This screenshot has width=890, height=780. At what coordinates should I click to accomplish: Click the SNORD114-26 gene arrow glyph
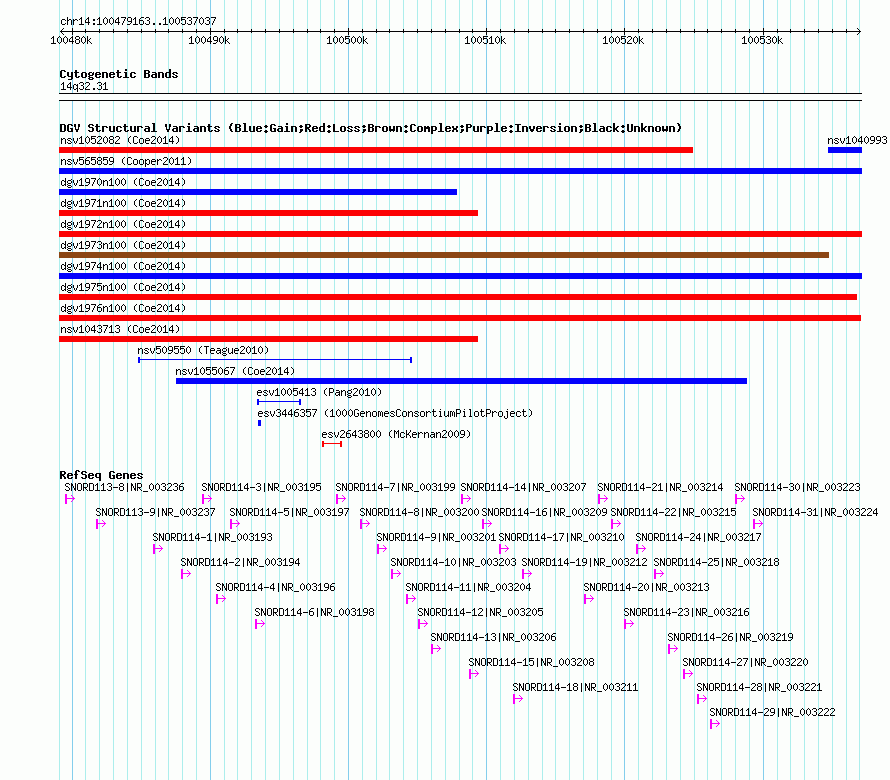(x=673, y=649)
